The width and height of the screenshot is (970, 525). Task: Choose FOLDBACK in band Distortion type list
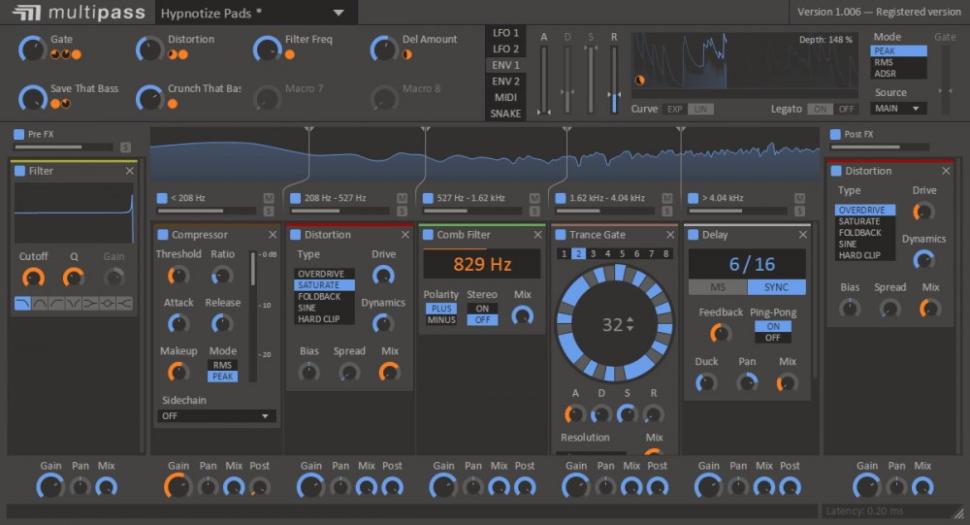320,297
